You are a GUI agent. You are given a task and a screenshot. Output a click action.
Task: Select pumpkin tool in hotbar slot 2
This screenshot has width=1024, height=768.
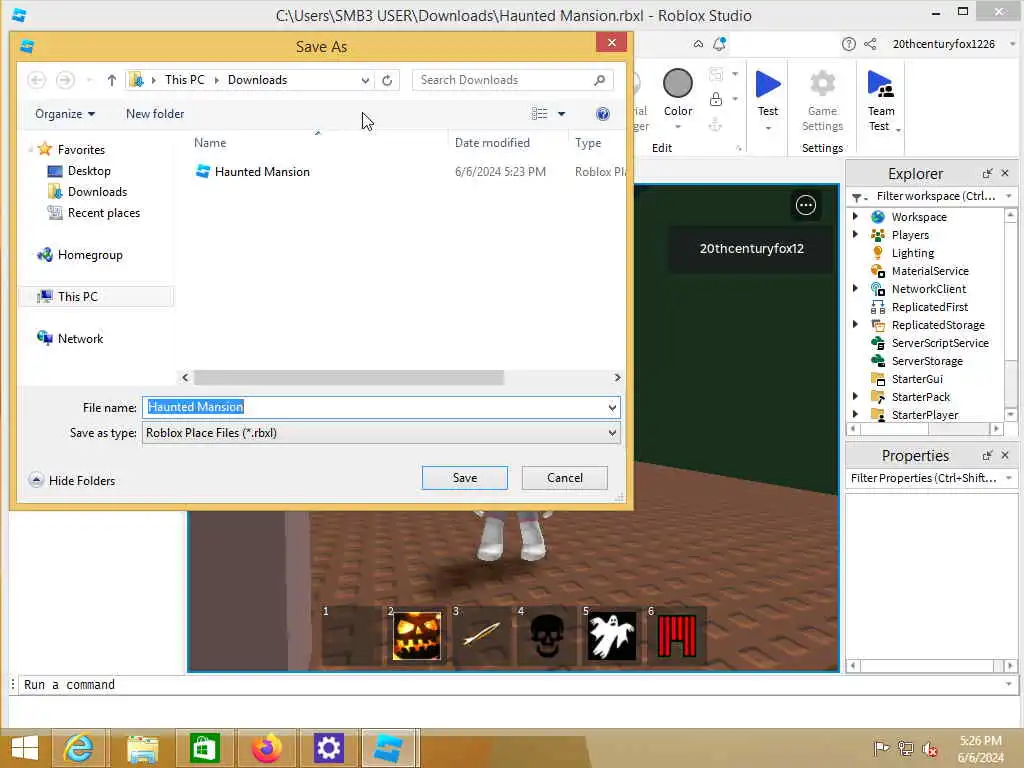pyautogui.click(x=416, y=635)
